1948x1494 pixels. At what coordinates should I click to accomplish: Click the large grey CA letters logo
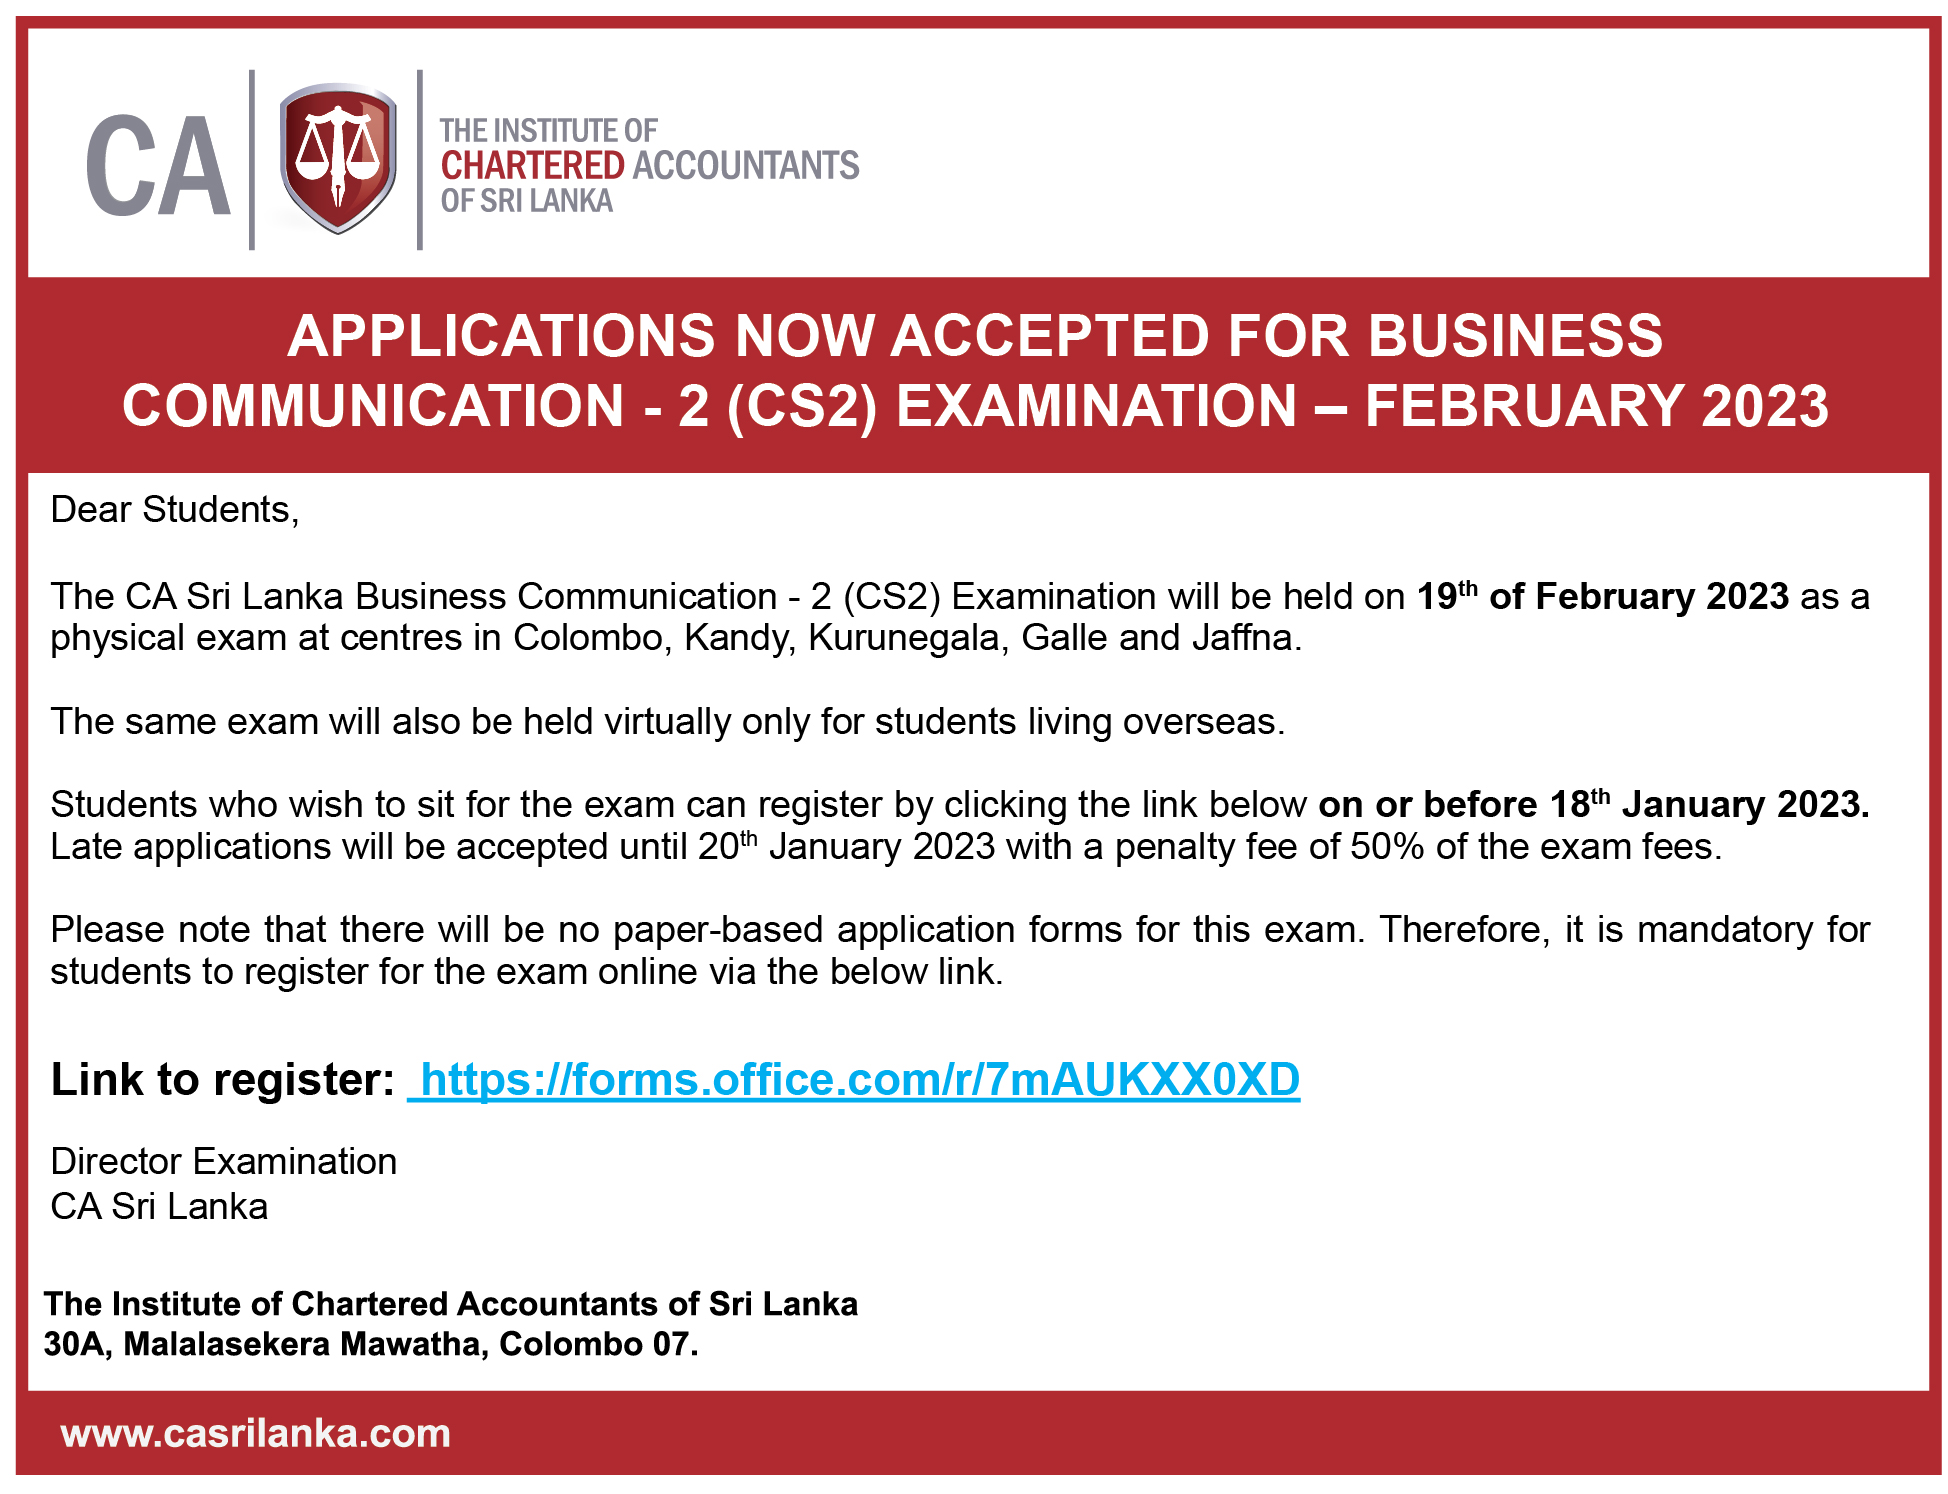click(158, 165)
